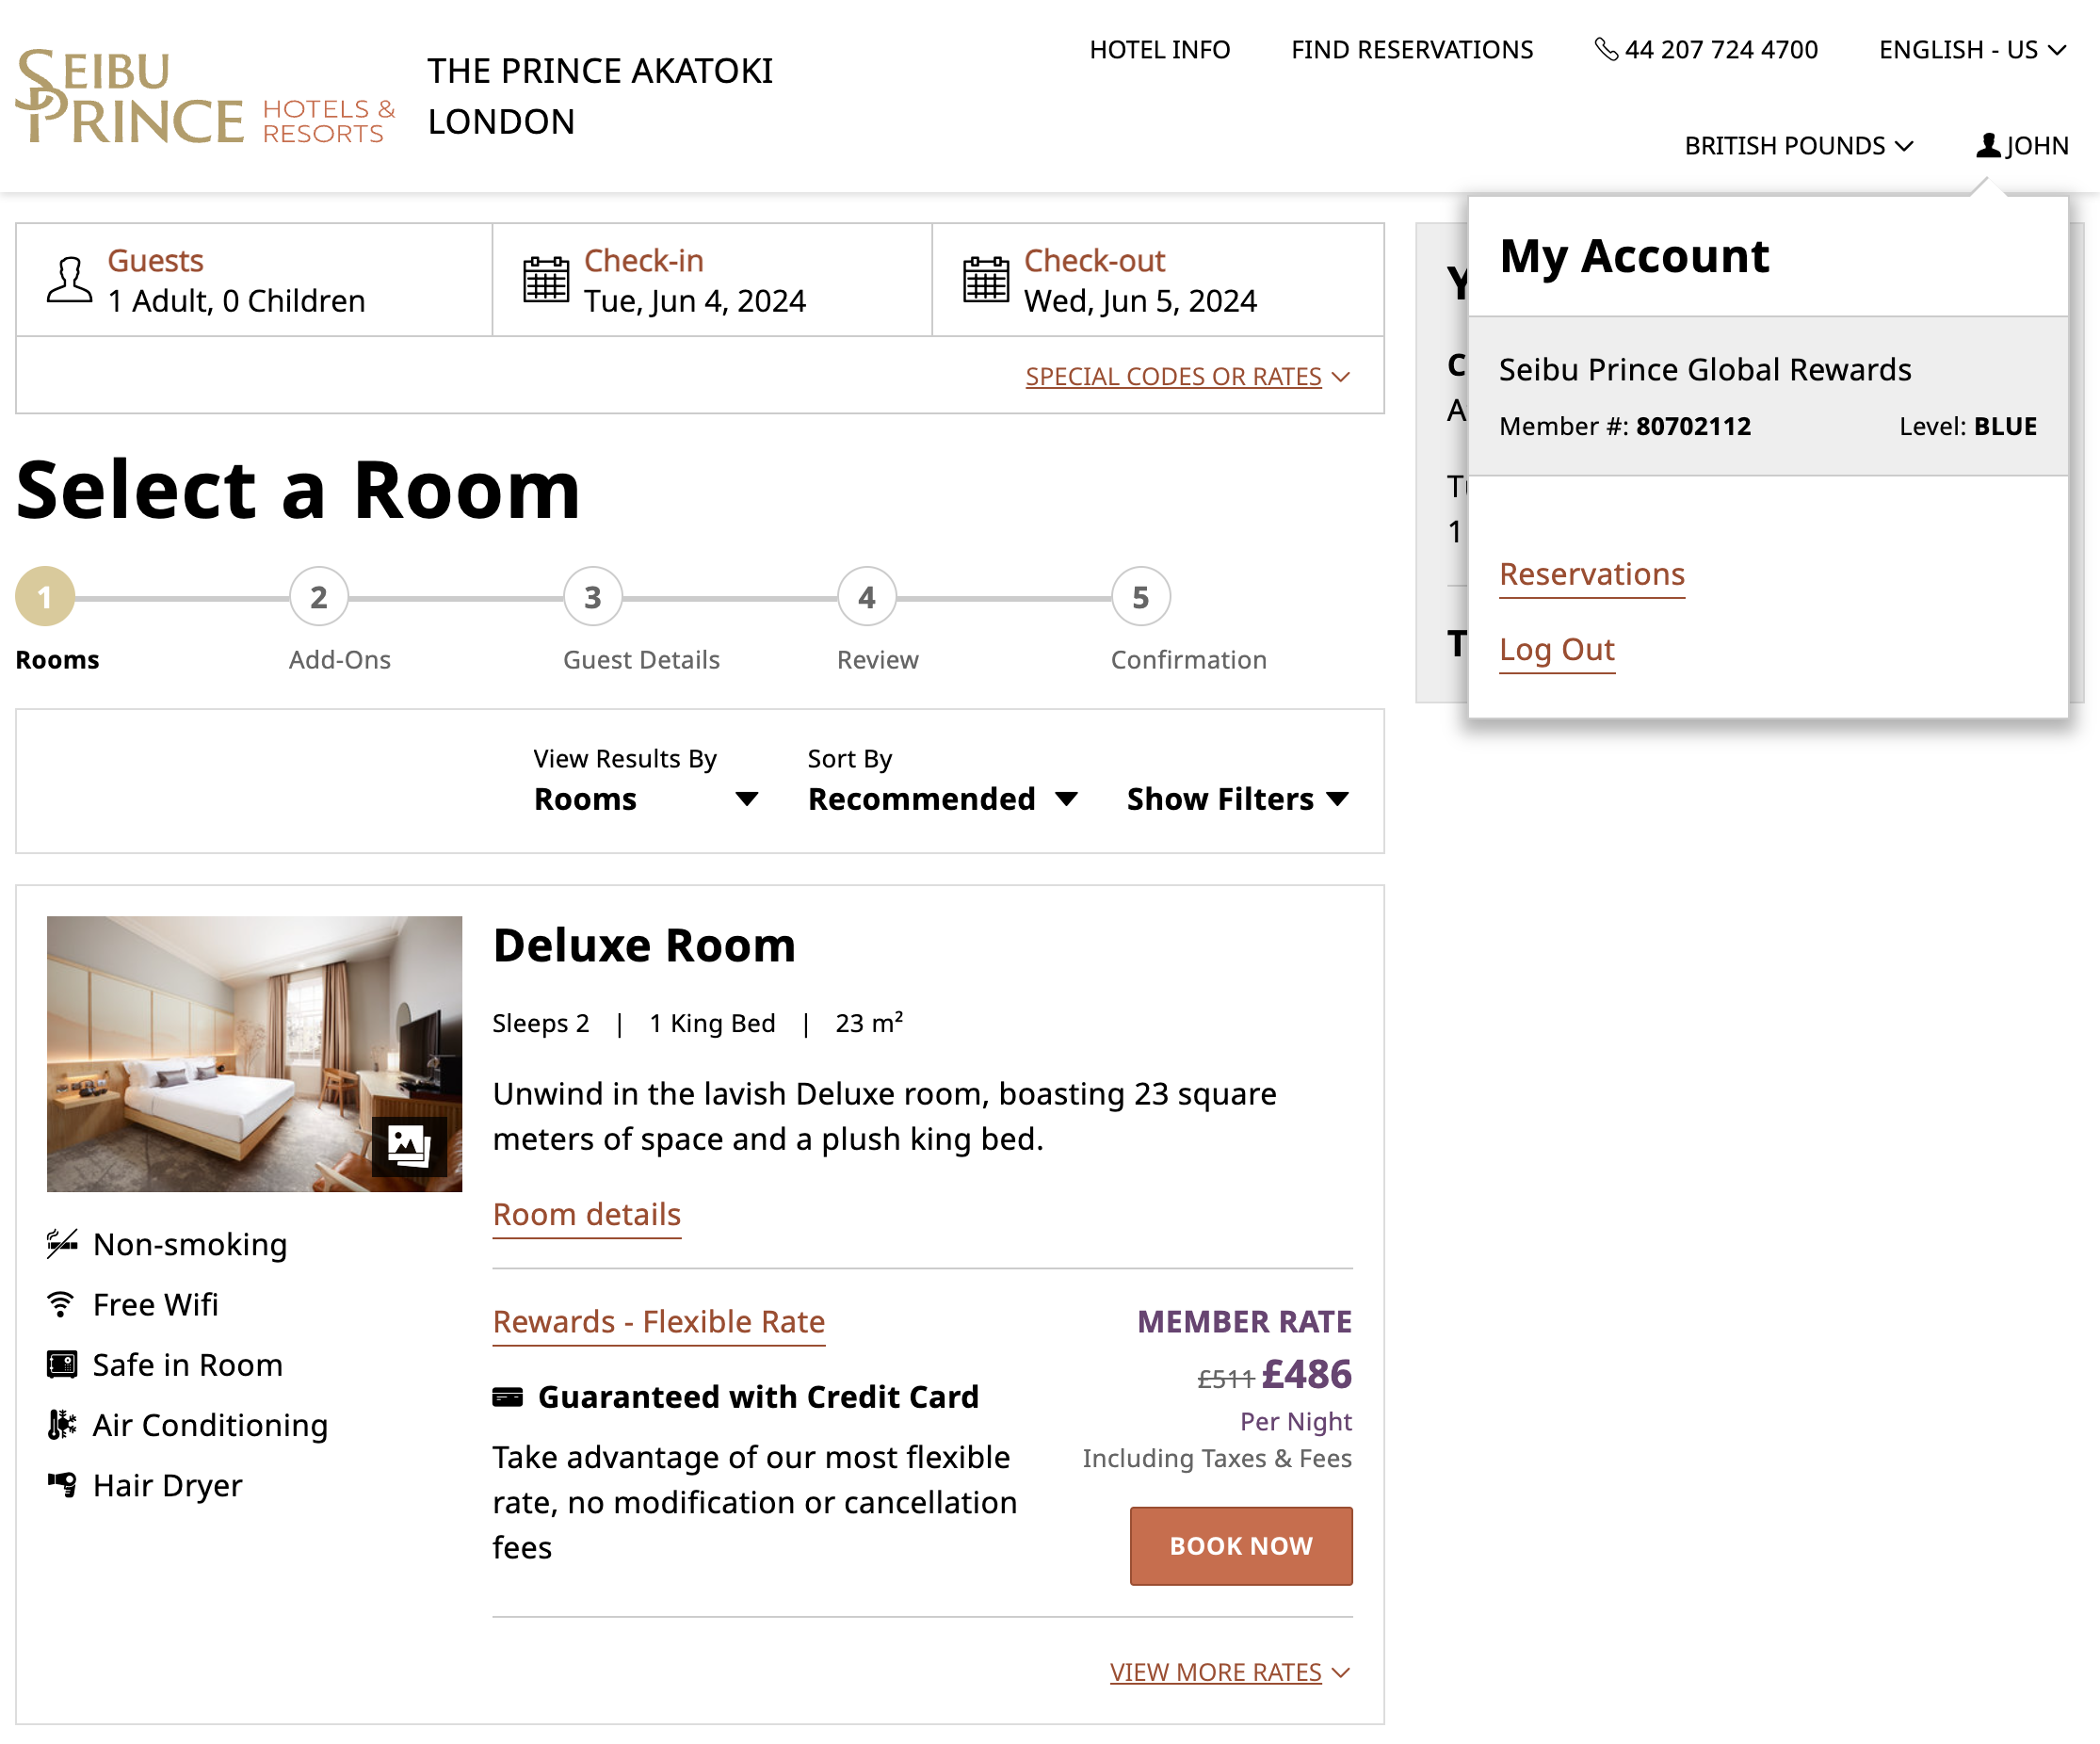This screenshot has width=2100, height=1744.
Task: Expand the English - US language dropdown
Action: pos(1972,50)
